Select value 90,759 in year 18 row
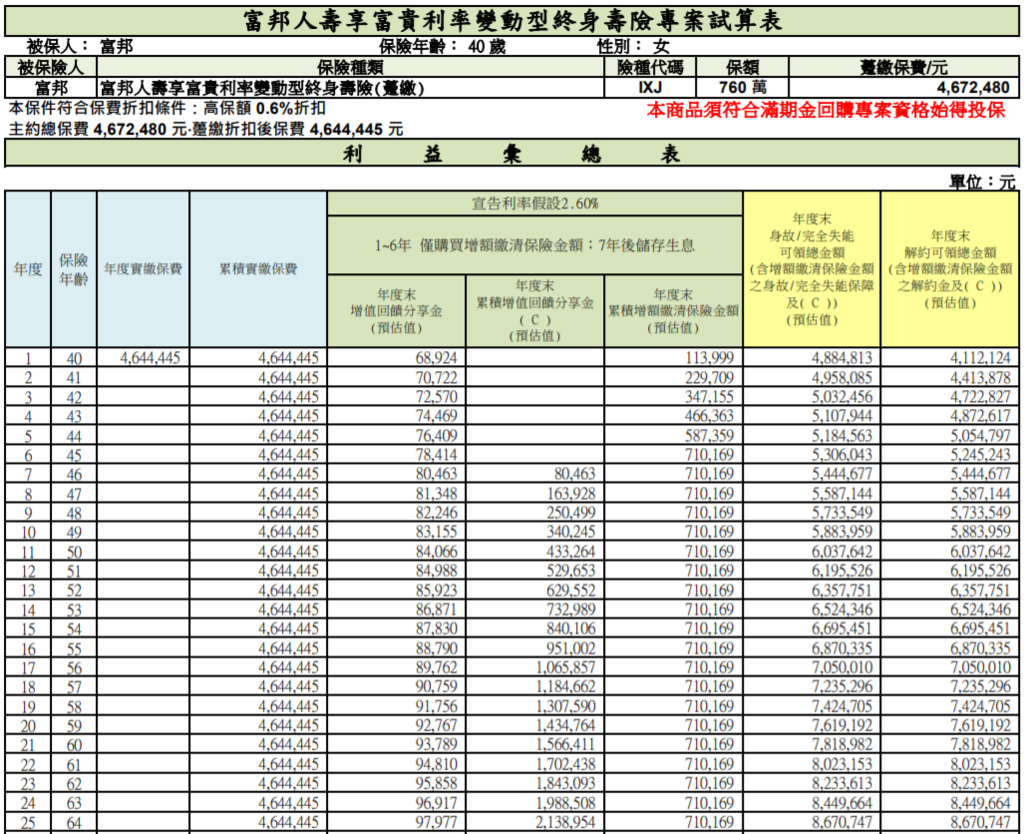This screenshot has width=1024, height=834. tap(436, 687)
